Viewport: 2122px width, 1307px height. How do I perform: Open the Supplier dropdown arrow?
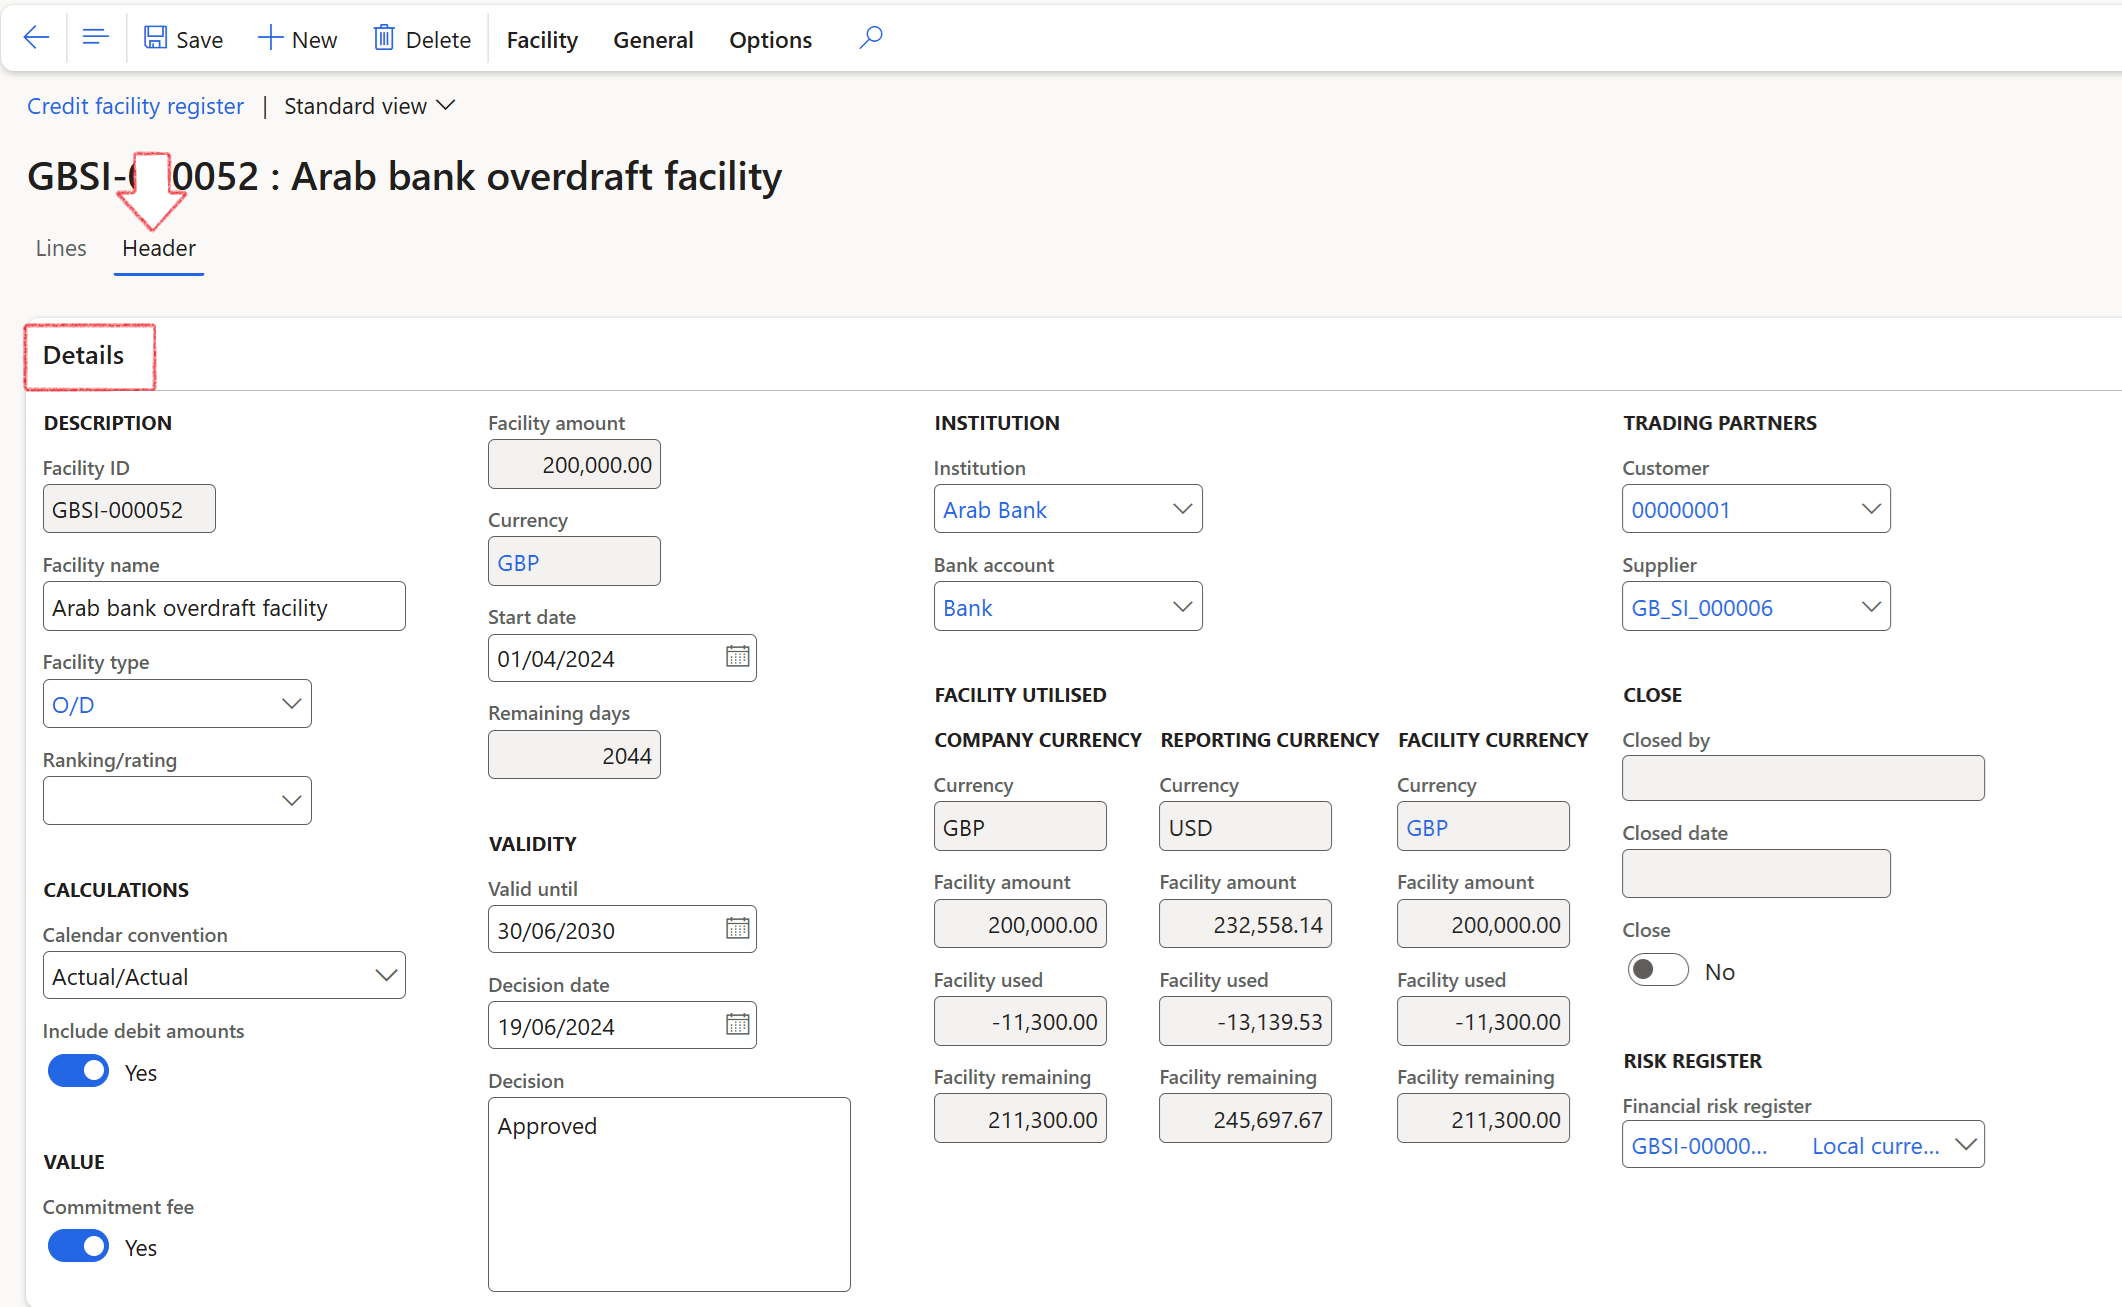click(1870, 607)
